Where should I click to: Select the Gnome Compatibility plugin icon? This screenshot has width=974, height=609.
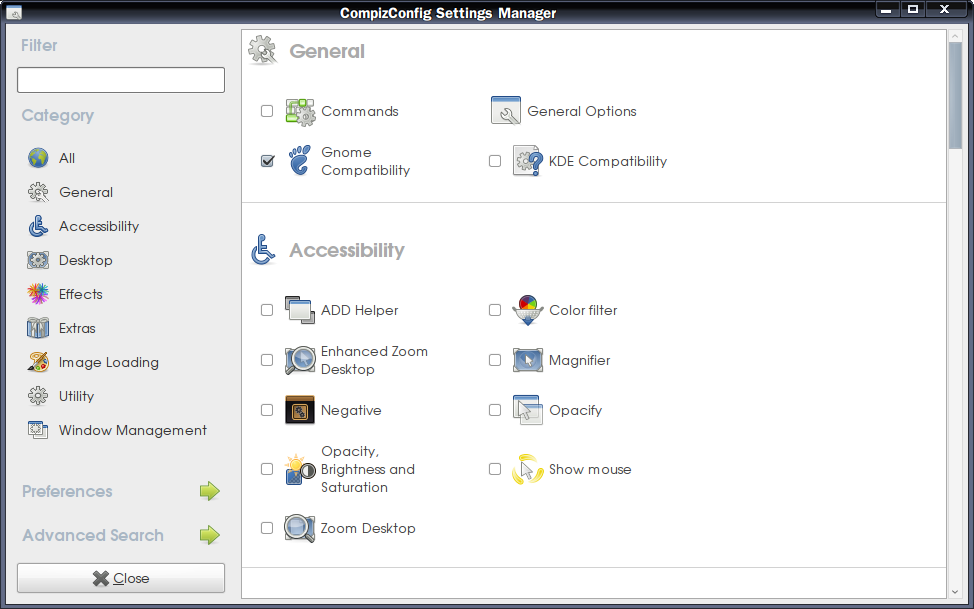point(299,160)
